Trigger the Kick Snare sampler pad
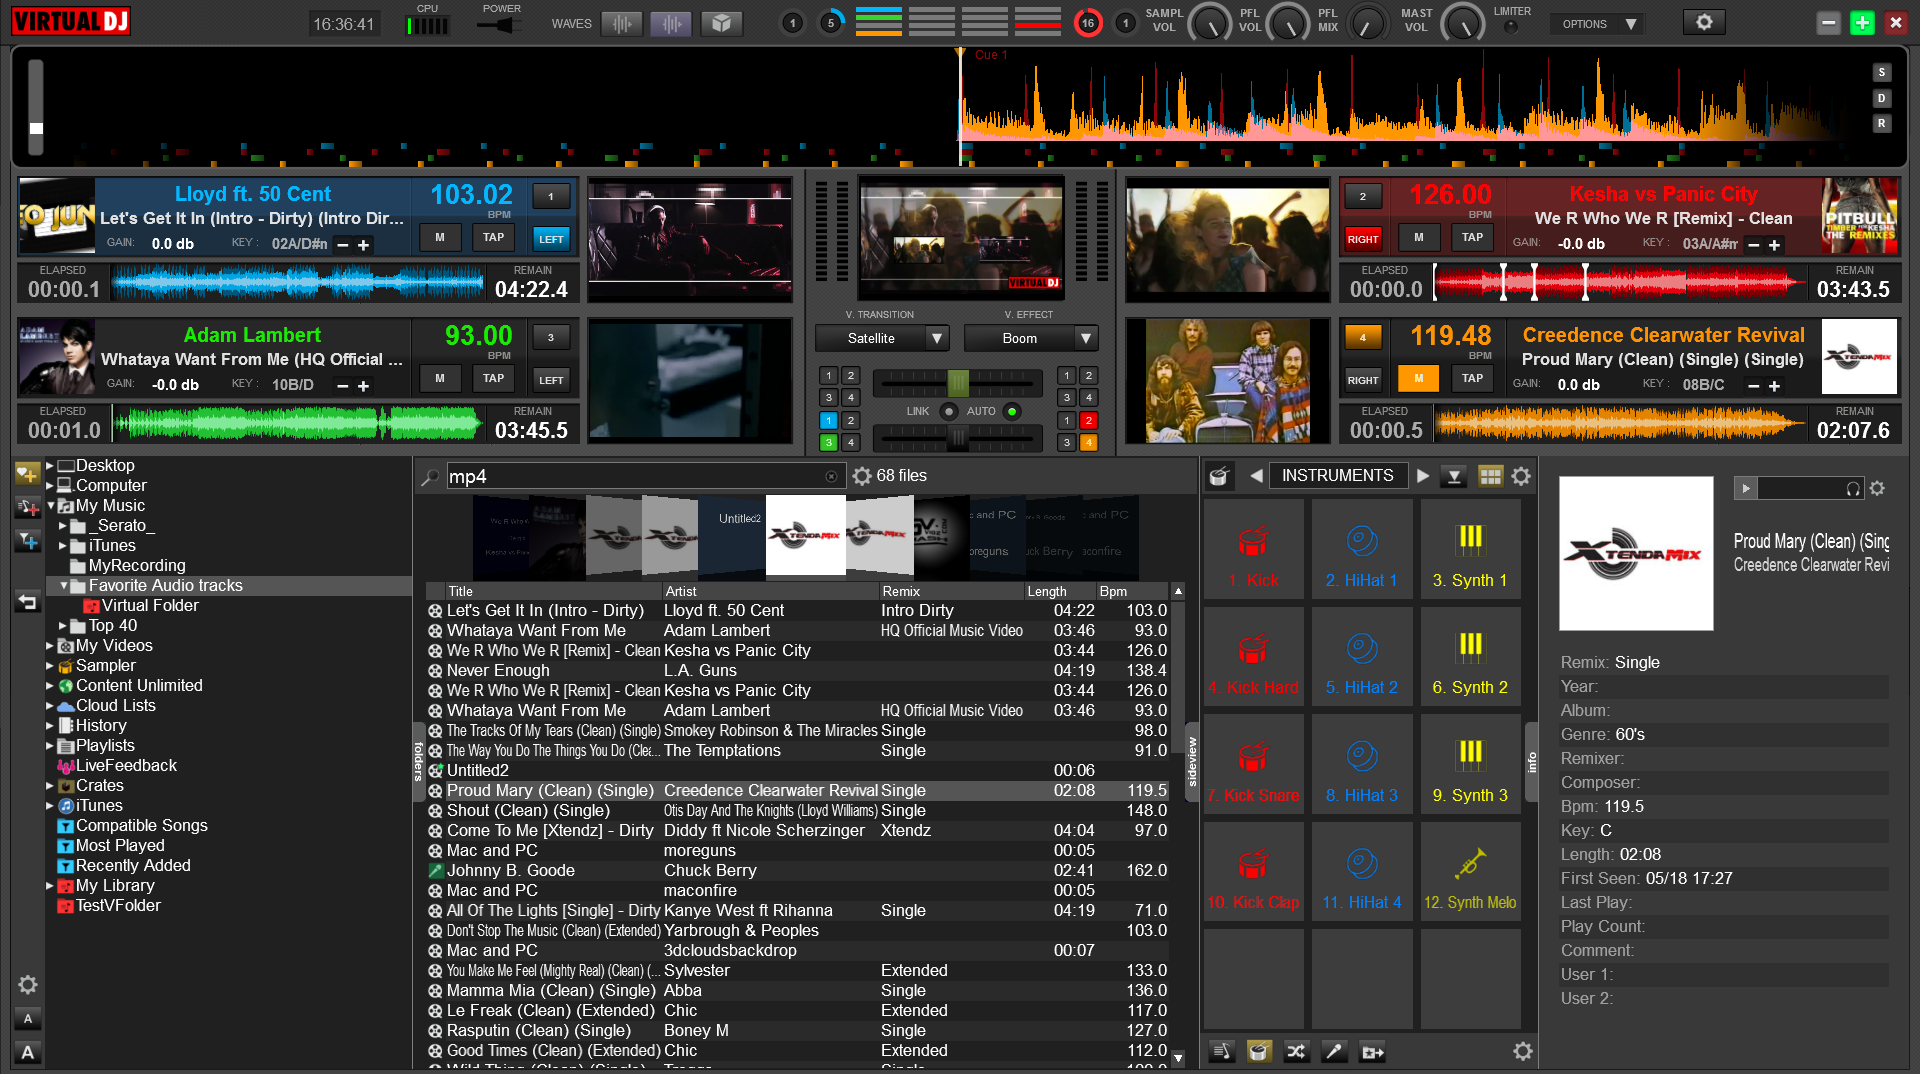This screenshot has height=1074, width=1920. (1253, 765)
